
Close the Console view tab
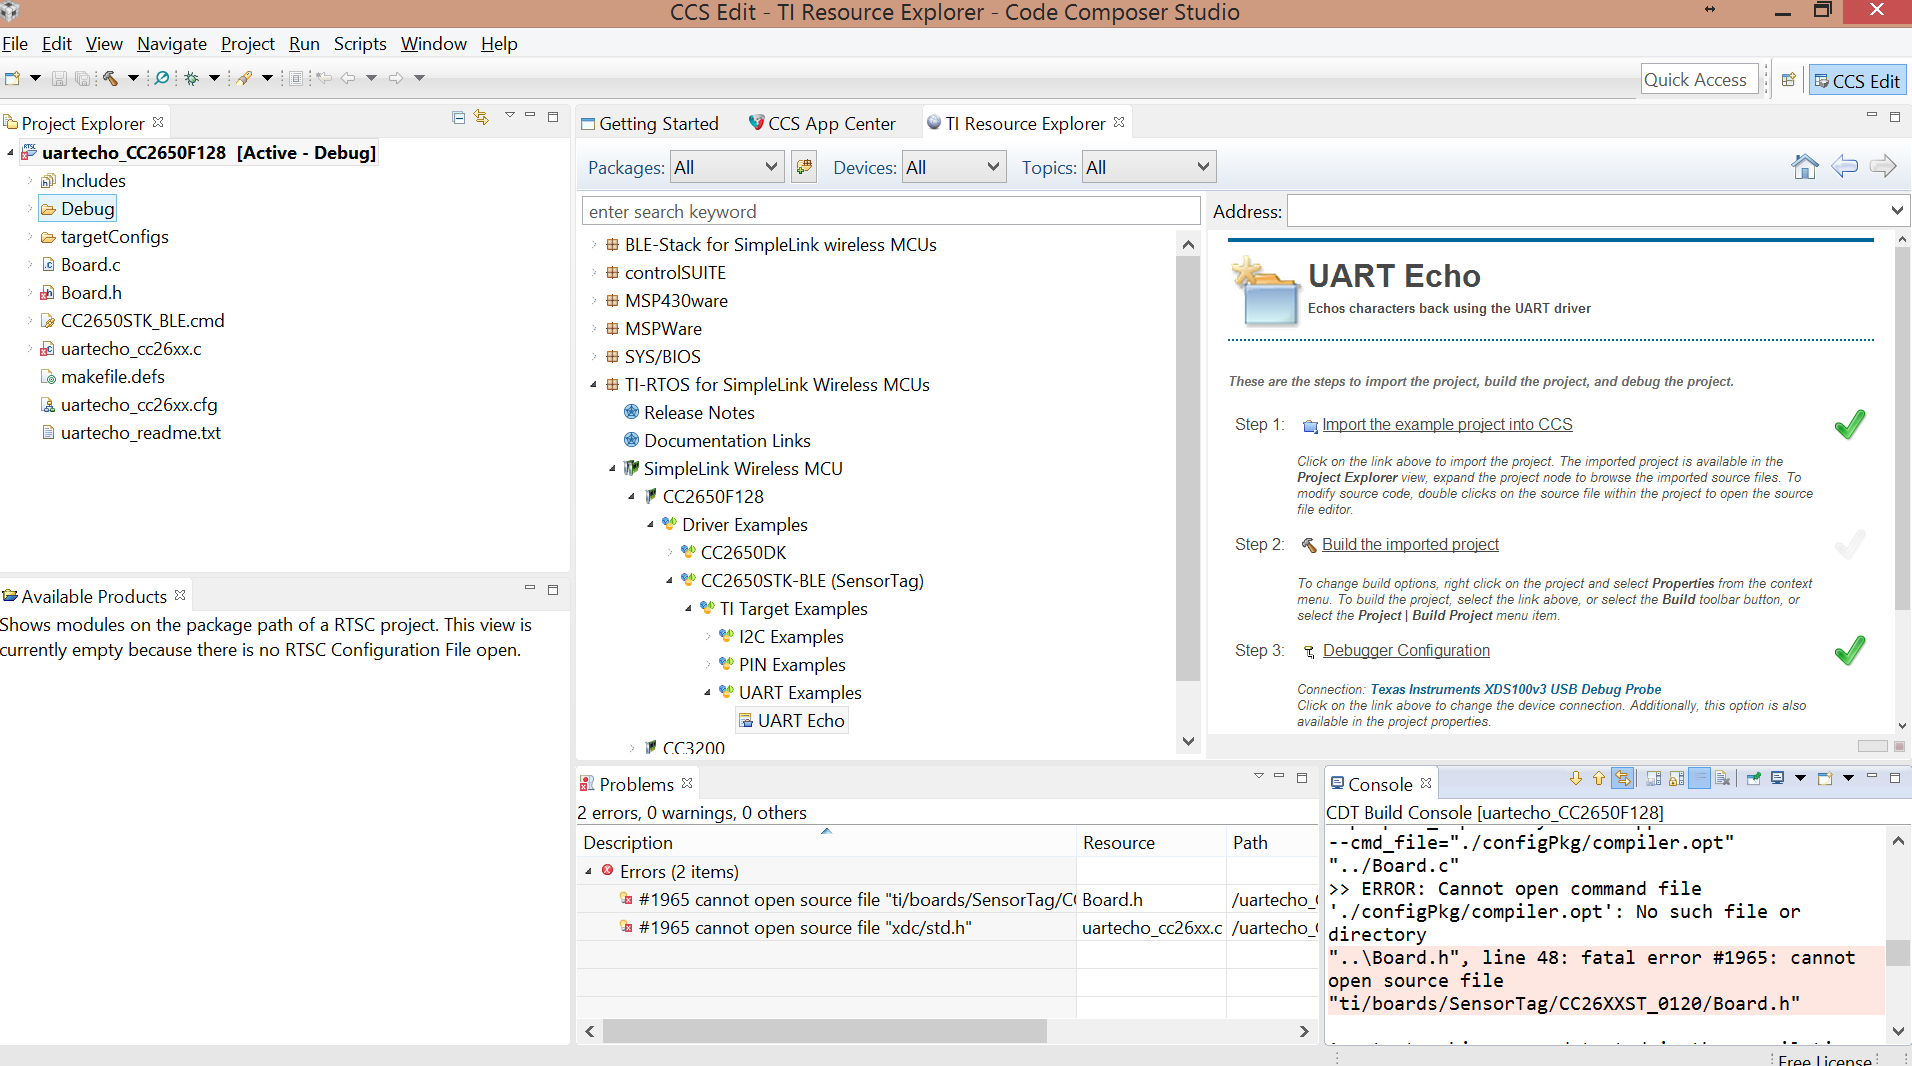click(x=1426, y=783)
